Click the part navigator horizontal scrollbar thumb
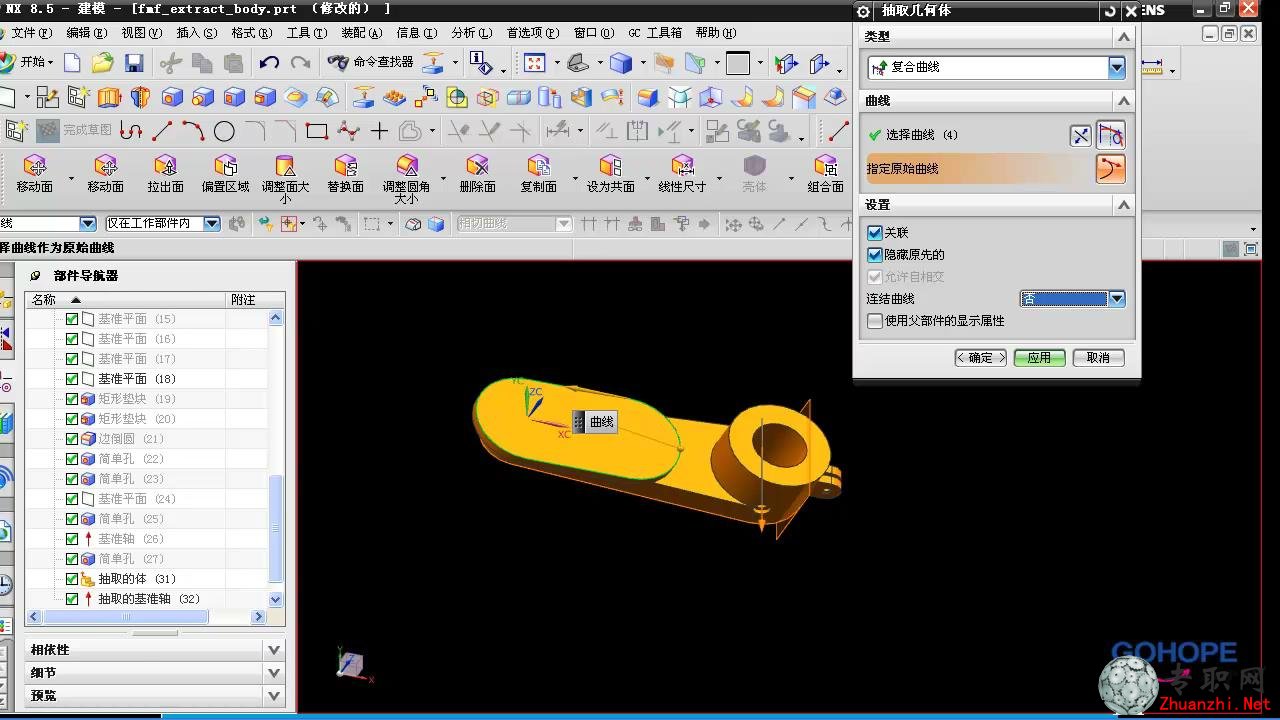 tap(125, 617)
